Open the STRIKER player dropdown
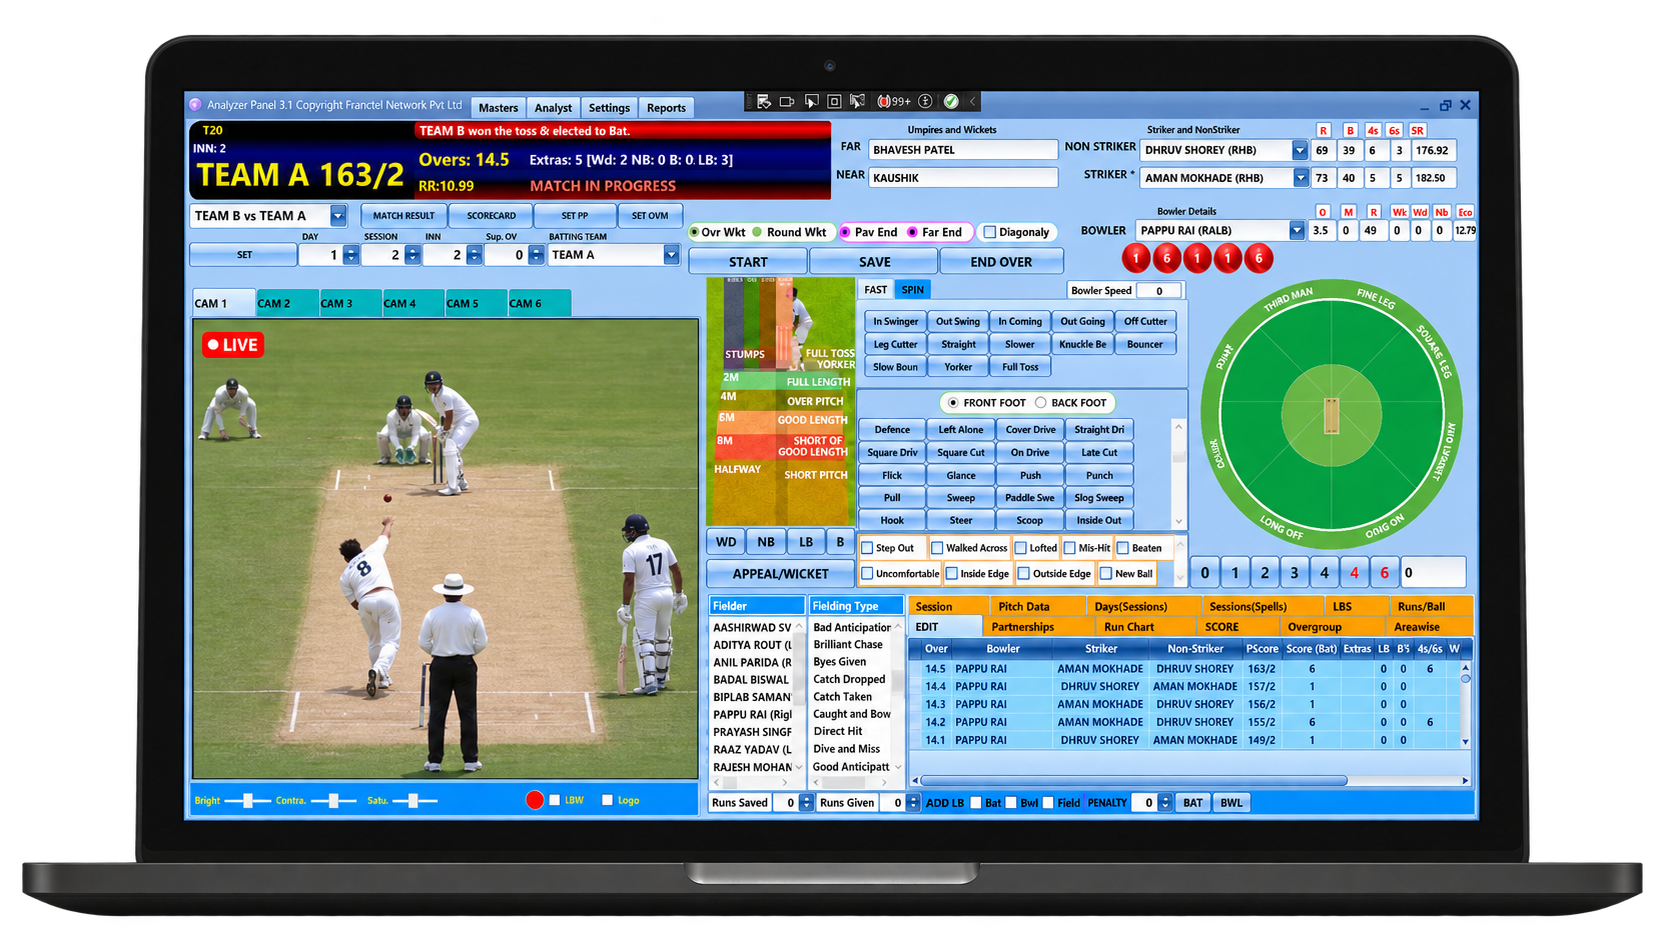Screen dimensions: 1666x944 [x=1300, y=178]
